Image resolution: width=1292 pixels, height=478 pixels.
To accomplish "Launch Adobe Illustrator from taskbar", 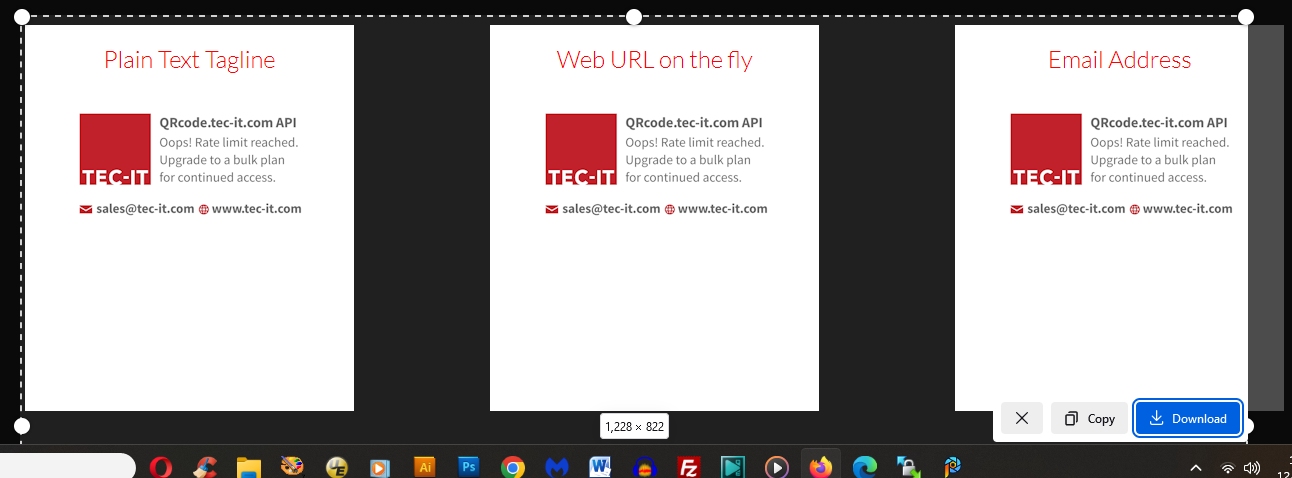I will coord(425,467).
